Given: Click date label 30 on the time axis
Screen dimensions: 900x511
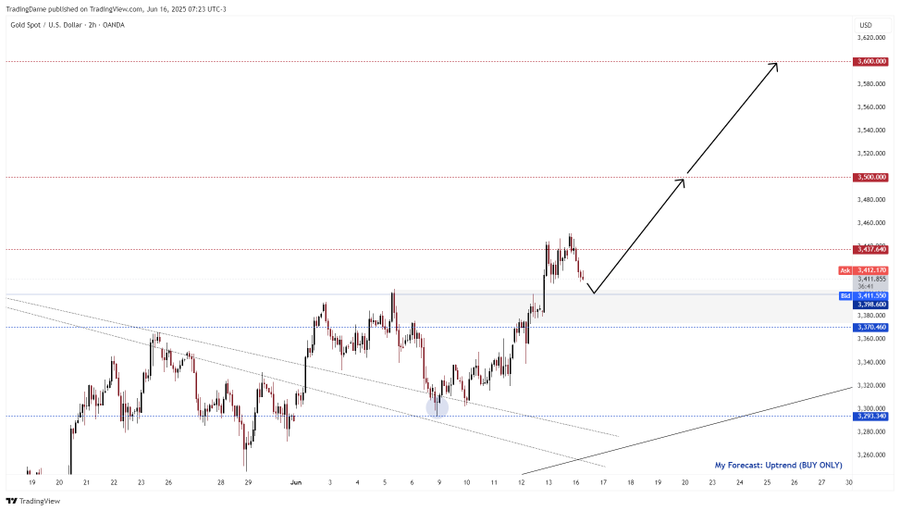Looking at the screenshot, I should point(849,483).
